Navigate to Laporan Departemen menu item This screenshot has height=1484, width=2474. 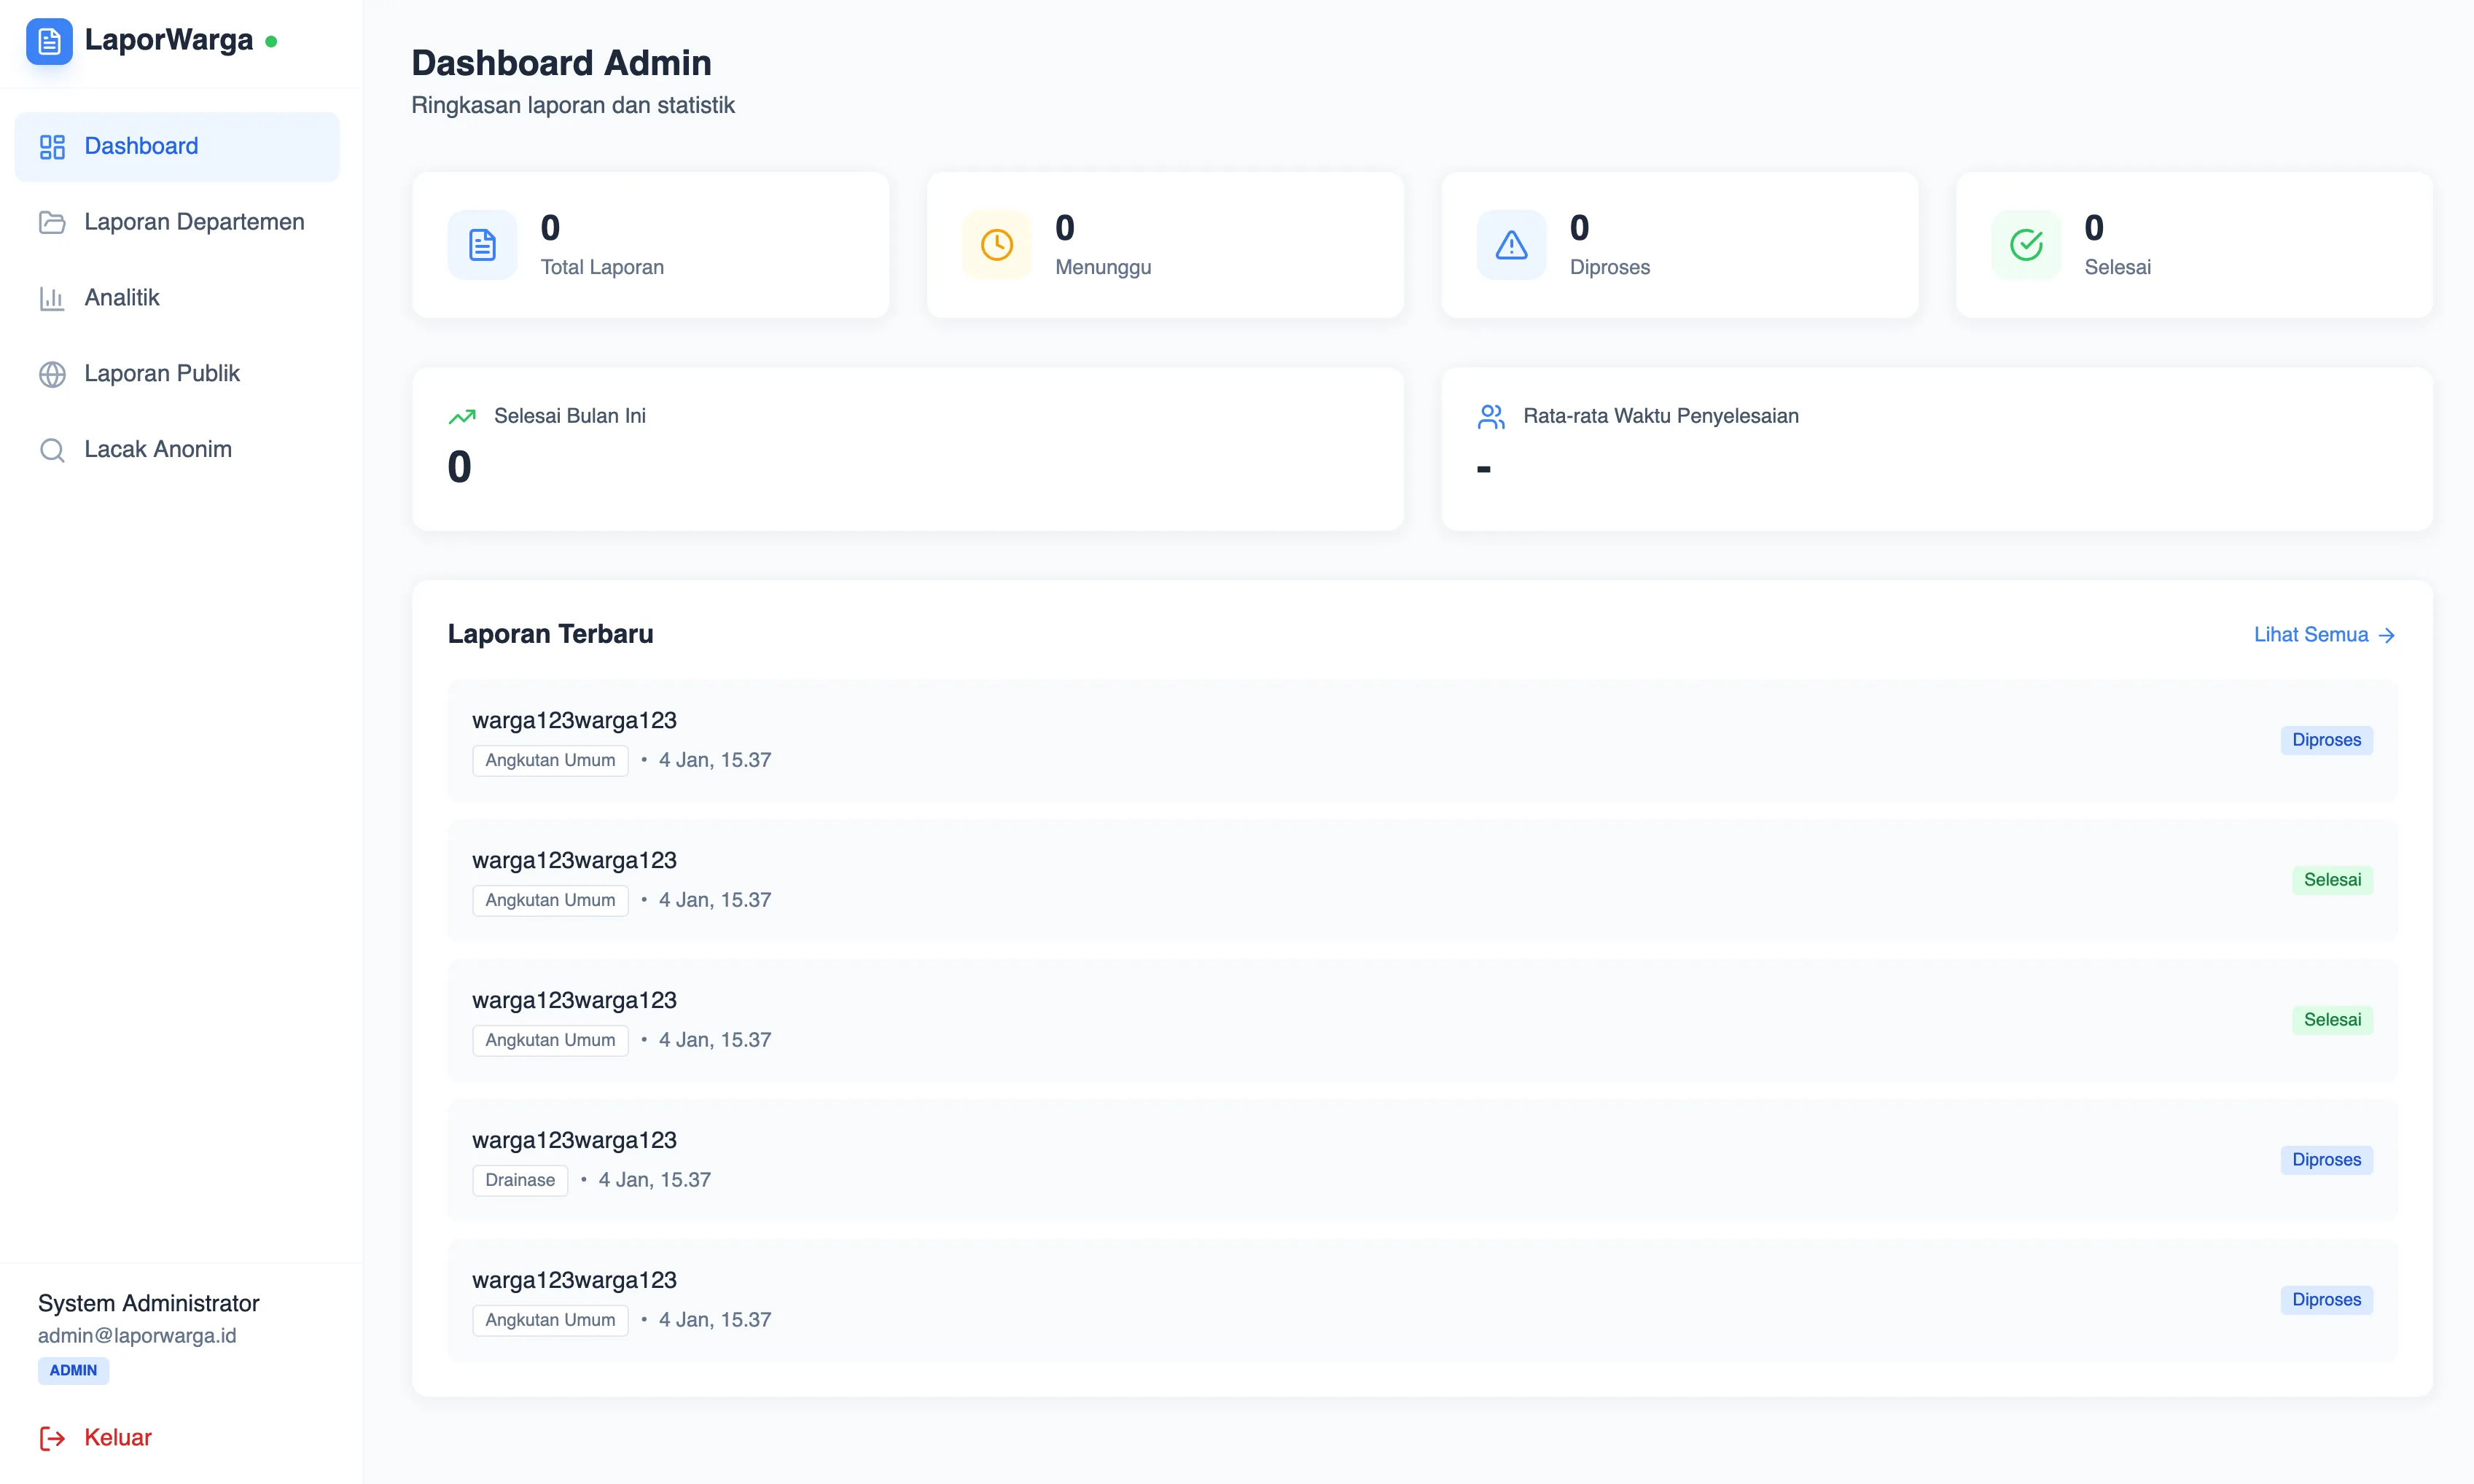click(194, 221)
